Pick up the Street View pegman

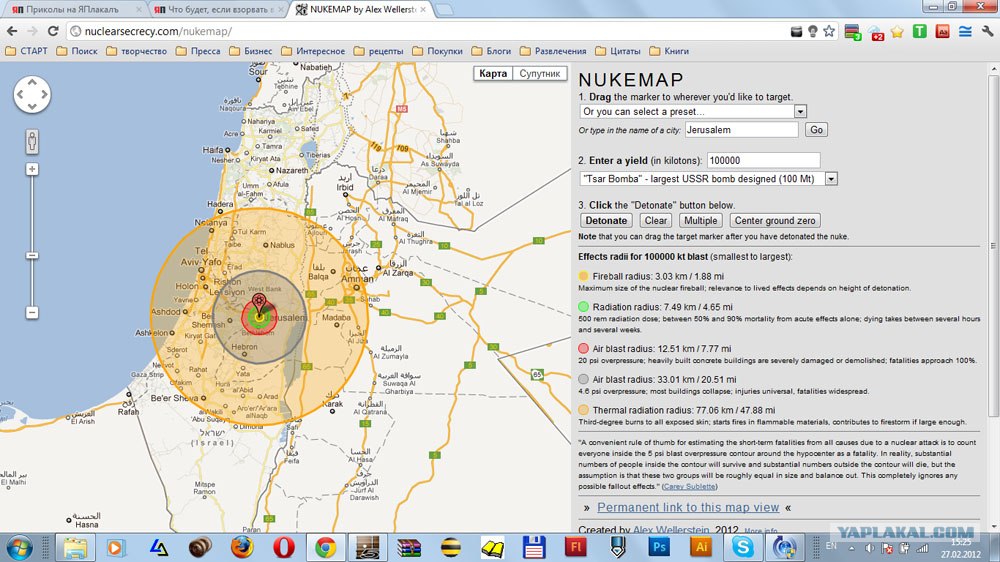[x=32, y=142]
